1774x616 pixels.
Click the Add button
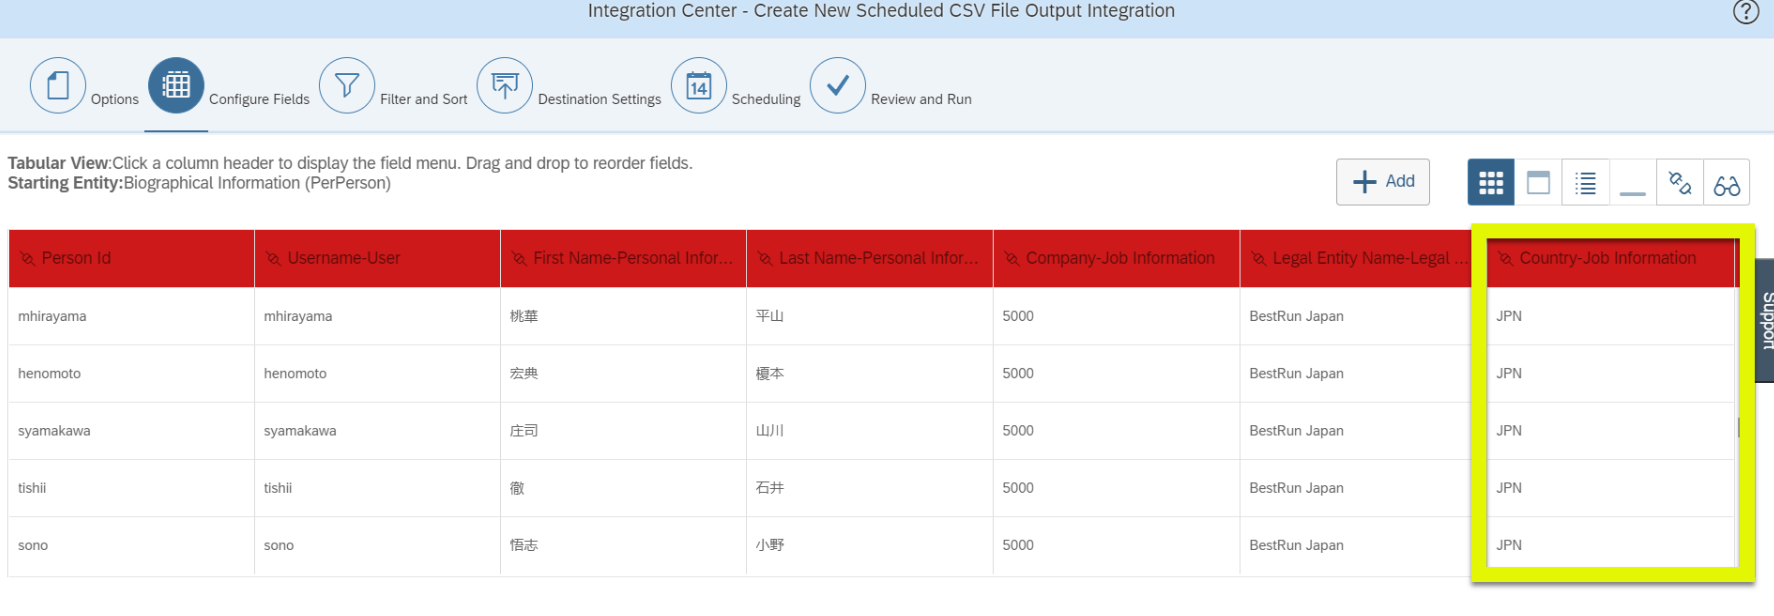coord(1383,182)
